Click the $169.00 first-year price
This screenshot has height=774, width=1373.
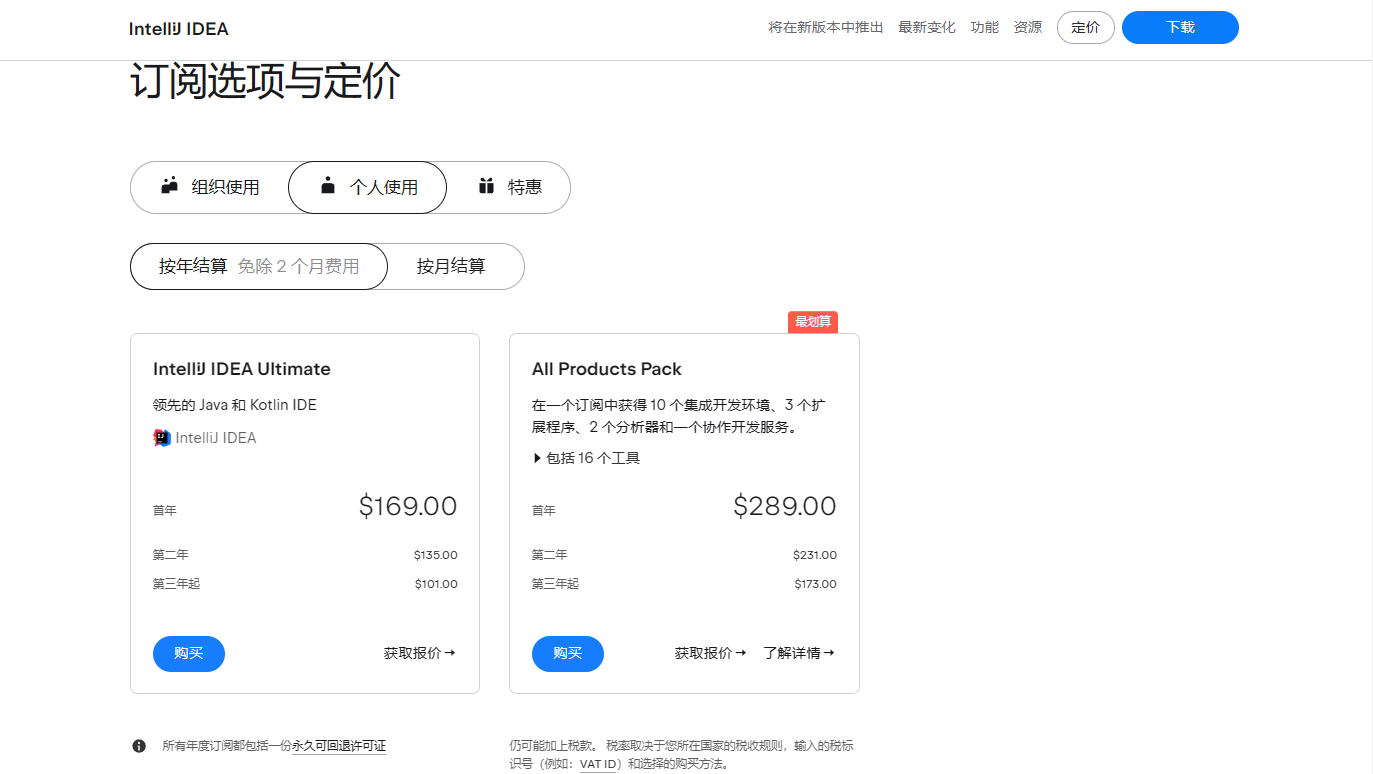(408, 506)
